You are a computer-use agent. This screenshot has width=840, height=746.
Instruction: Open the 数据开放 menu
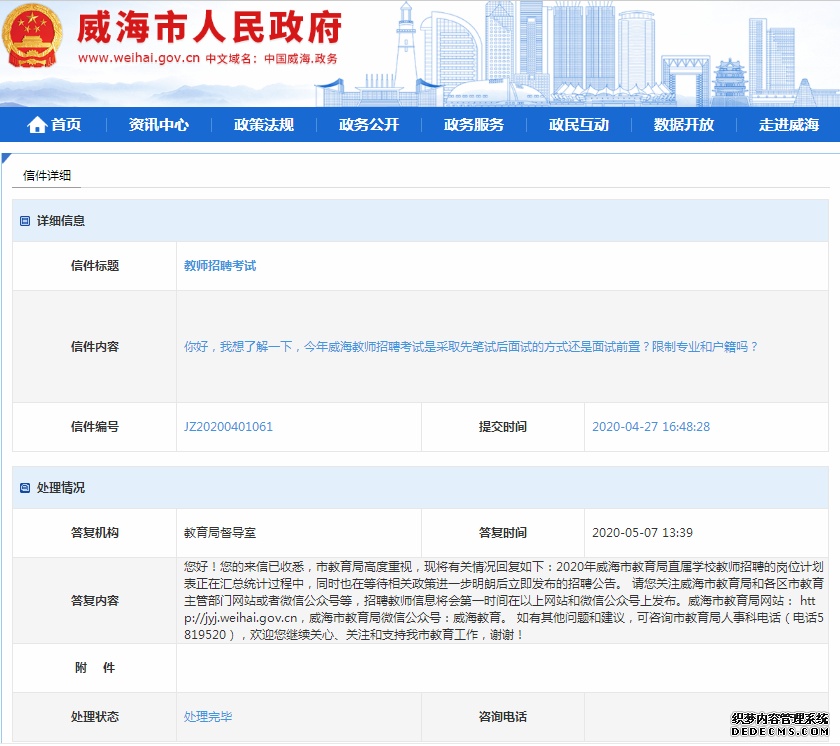pos(684,125)
